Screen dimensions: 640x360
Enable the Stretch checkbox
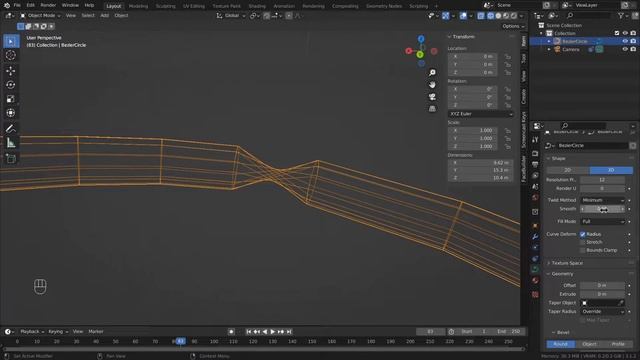coord(582,242)
